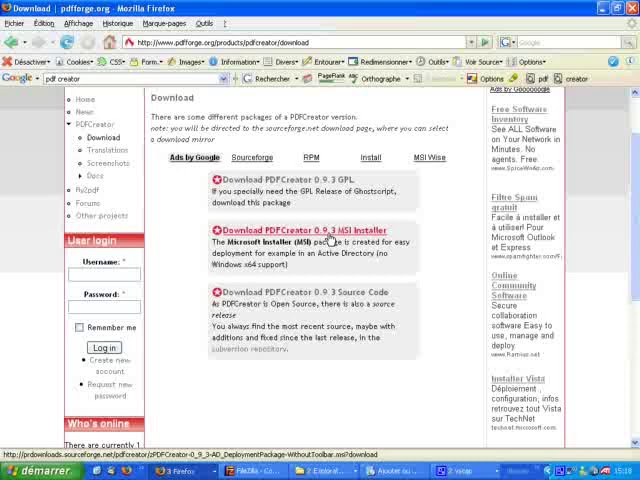The width and height of the screenshot is (640, 480).
Task: Click Download PDFCreator 0.9.3 Source Code link
Action: pos(305,292)
